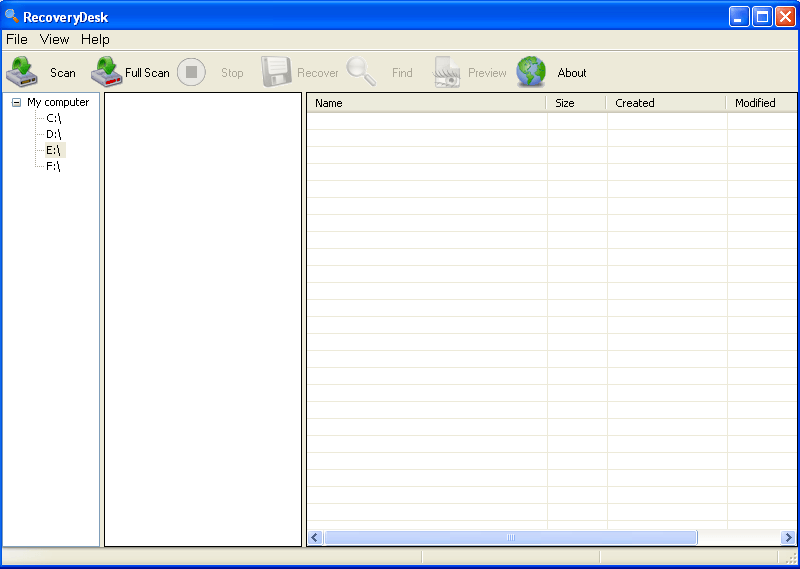Open the View menu
The image size is (800, 569).
(x=54, y=39)
